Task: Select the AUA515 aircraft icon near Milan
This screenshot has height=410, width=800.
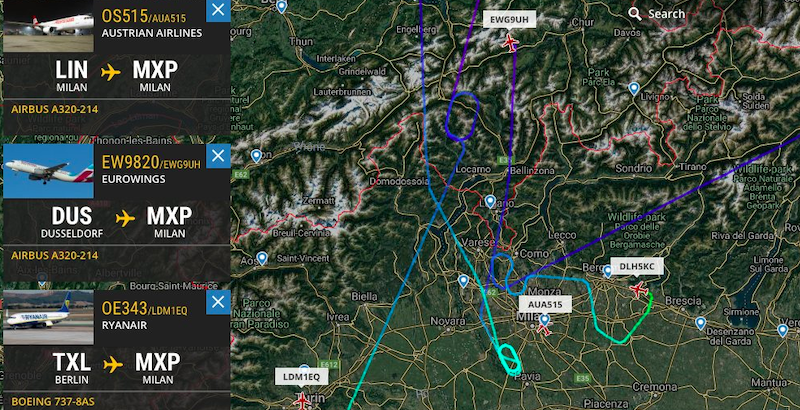Action: [x=544, y=329]
